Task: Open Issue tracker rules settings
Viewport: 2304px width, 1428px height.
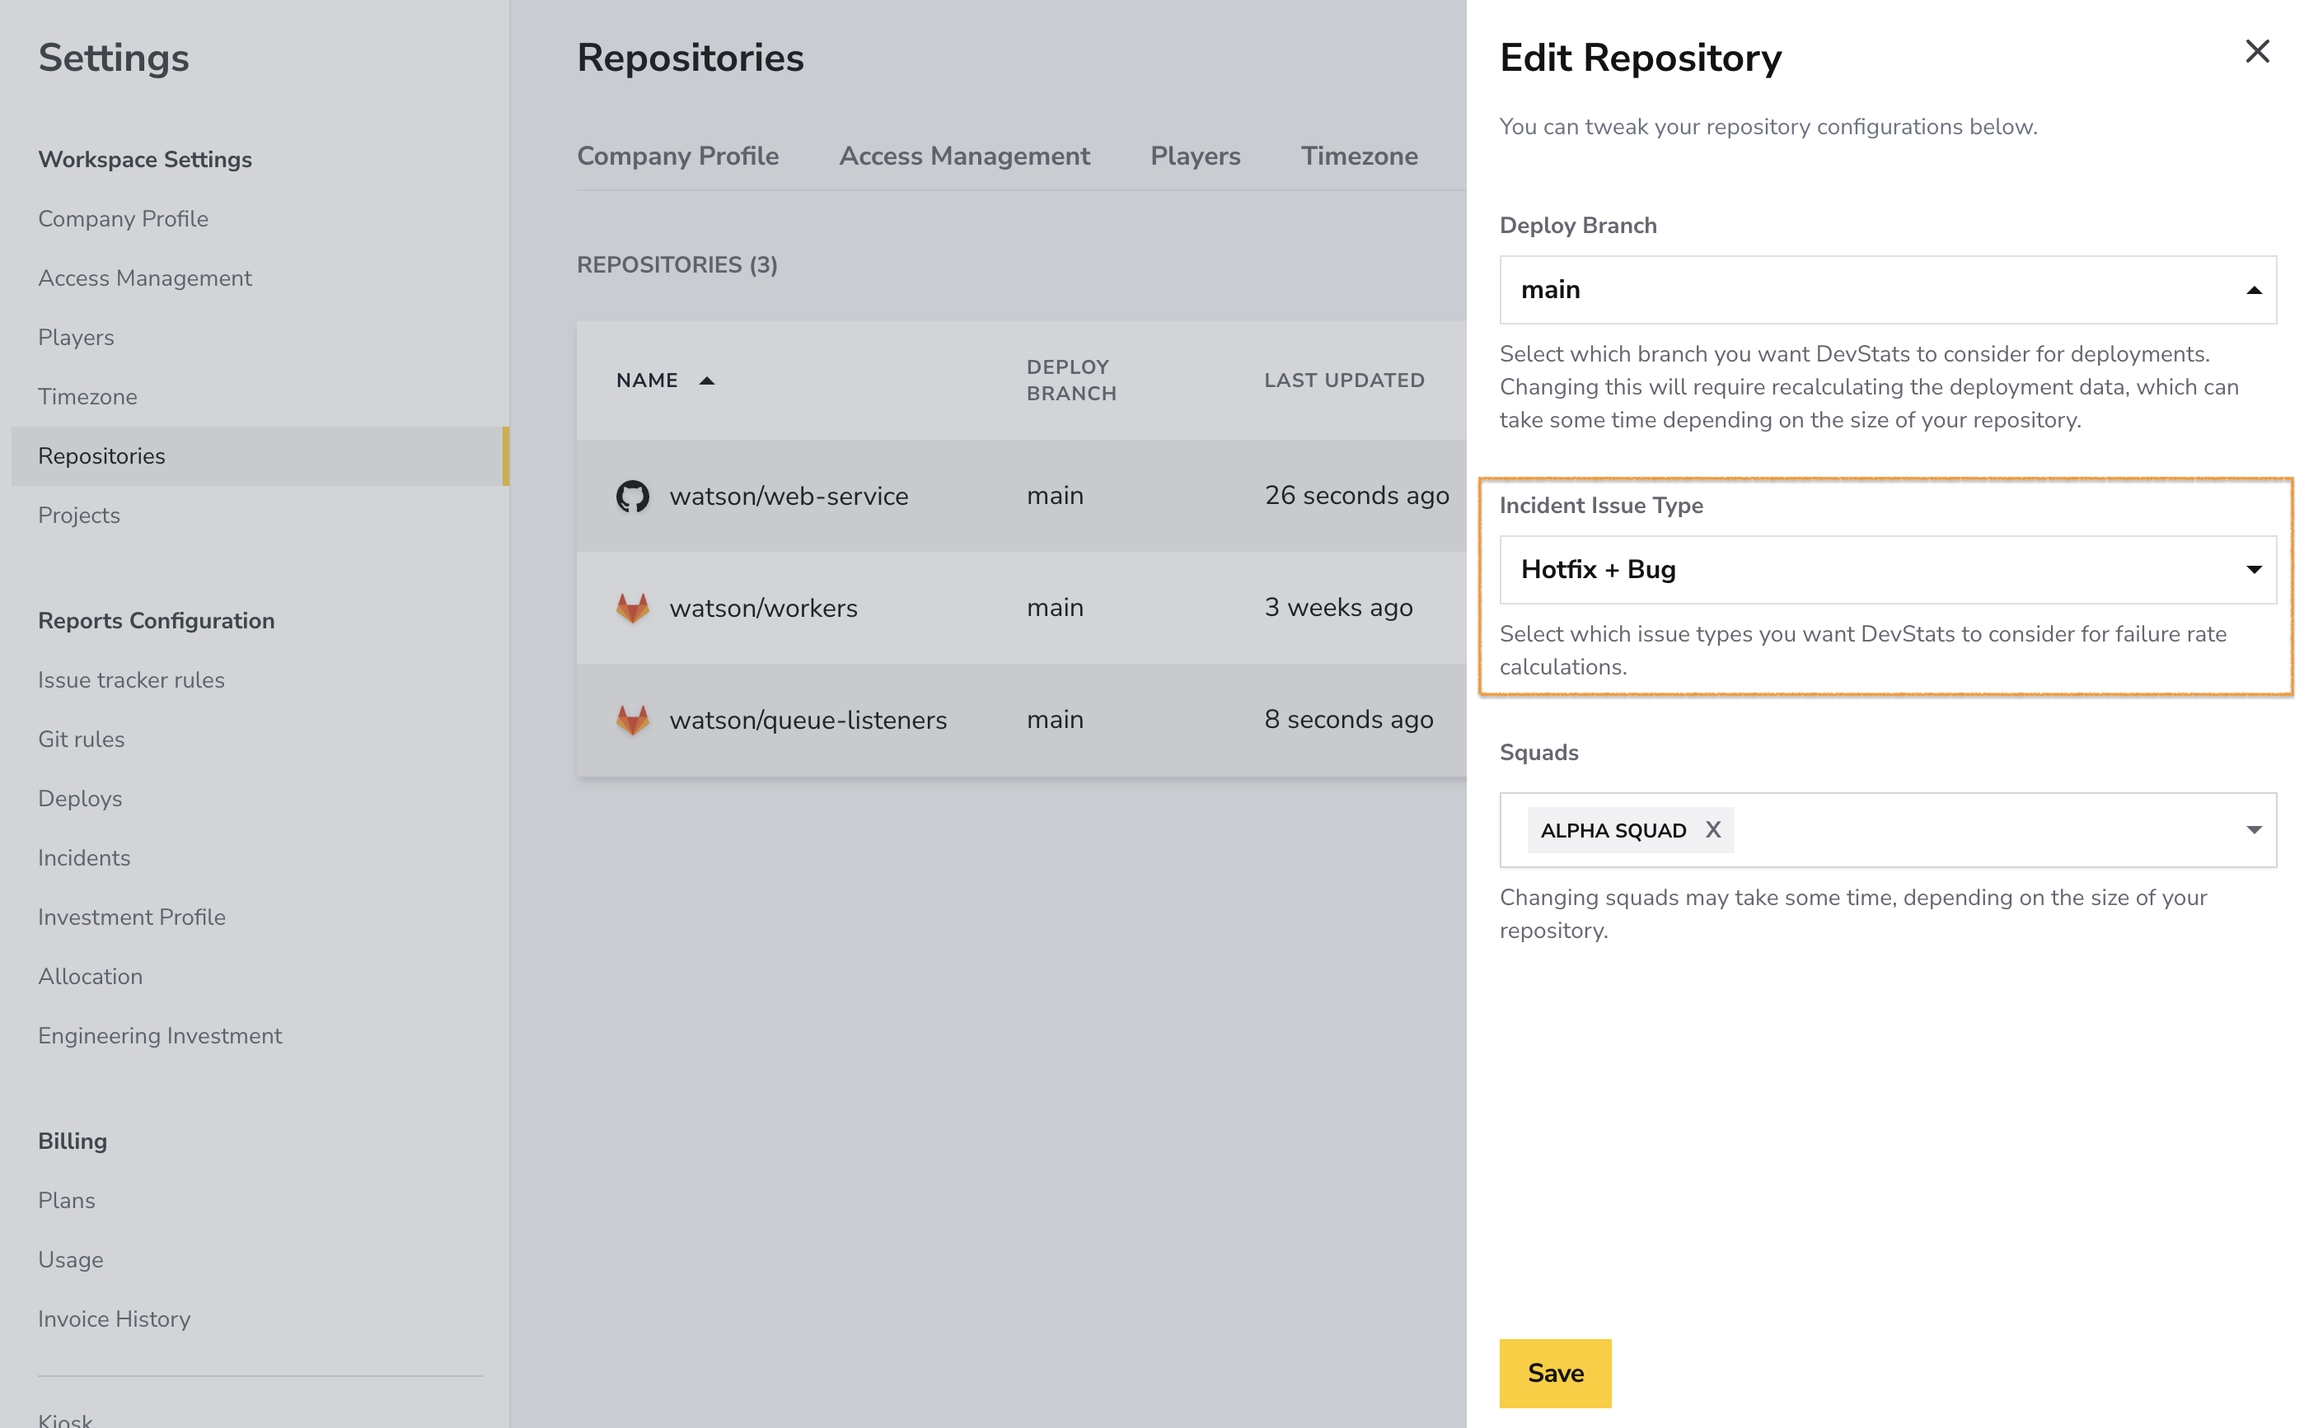Action: pyautogui.click(x=131, y=680)
